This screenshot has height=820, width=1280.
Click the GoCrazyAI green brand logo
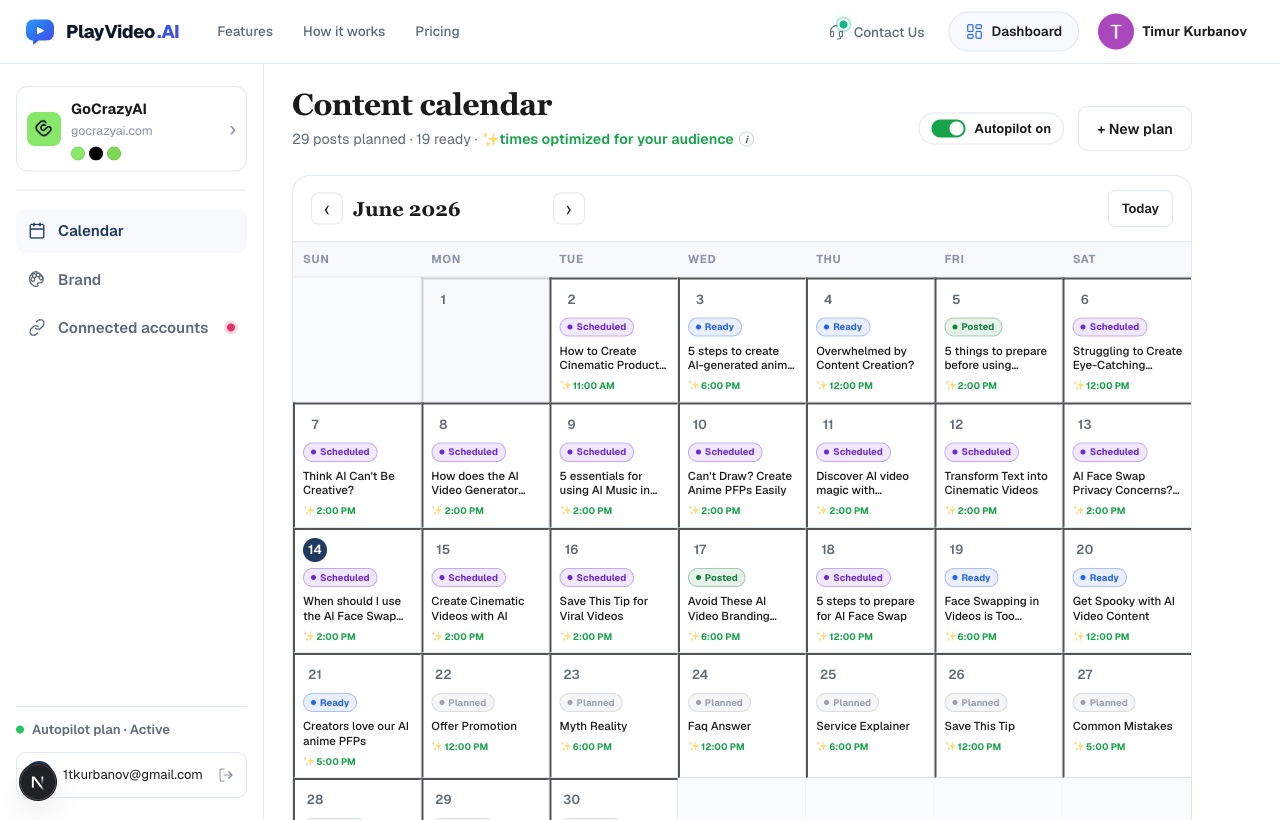[44, 129]
